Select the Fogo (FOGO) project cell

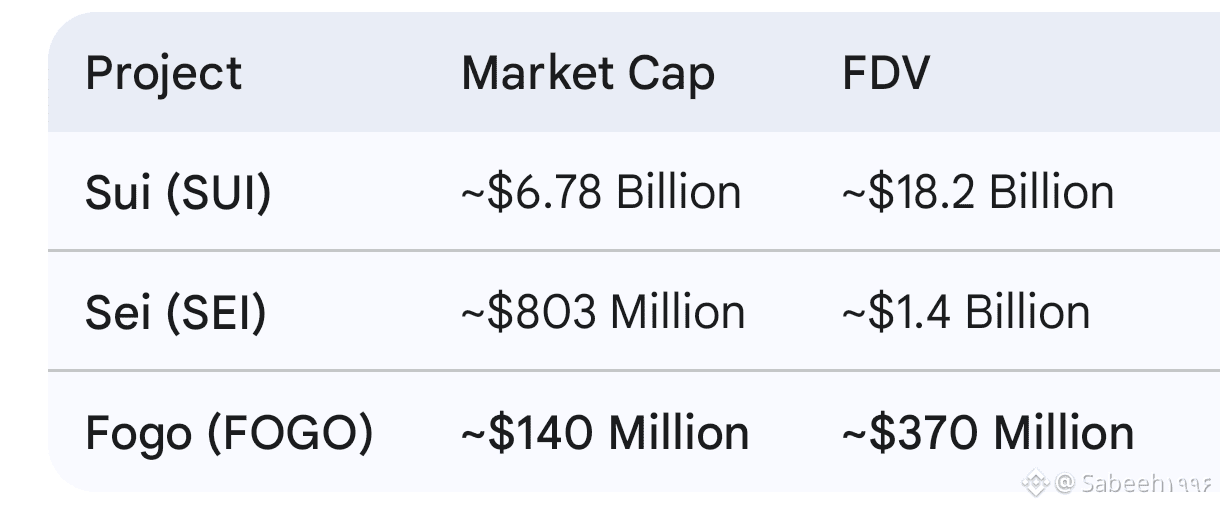tap(229, 433)
